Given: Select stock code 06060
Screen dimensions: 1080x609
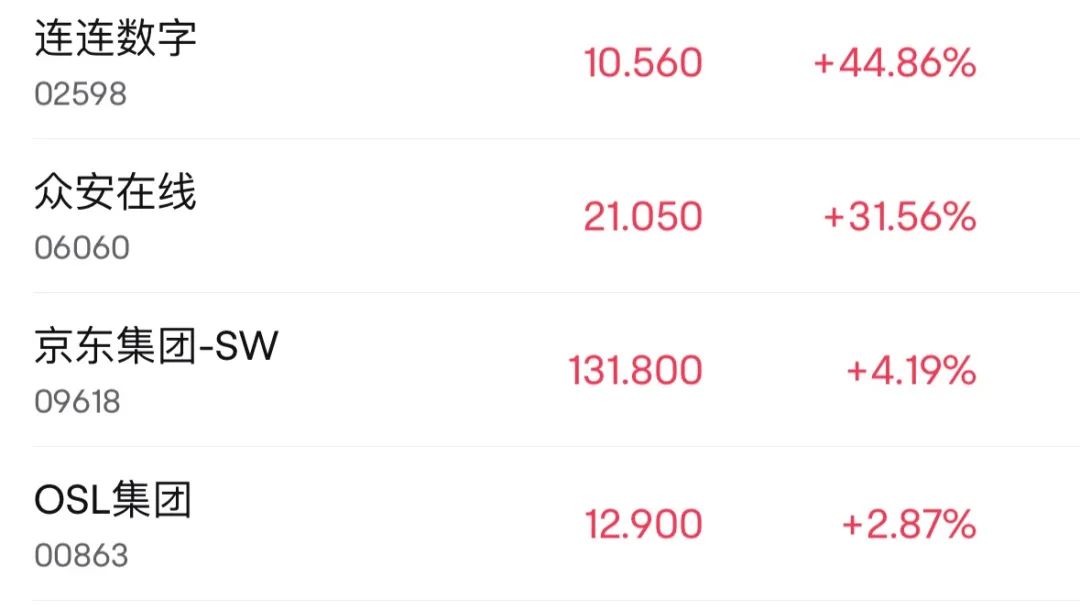Looking at the screenshot, I should 82,248.
